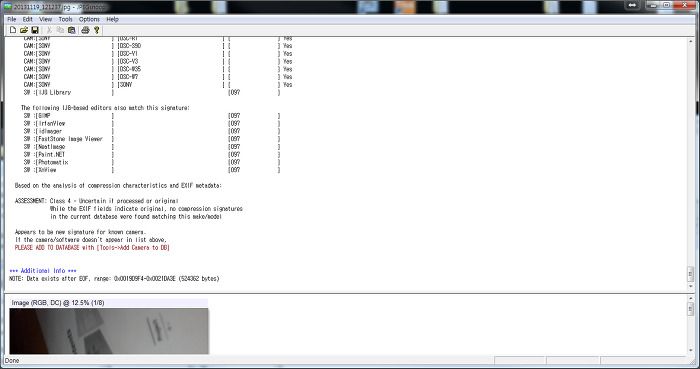Click the image pane scrollbar down arrow

pos(691,351)
